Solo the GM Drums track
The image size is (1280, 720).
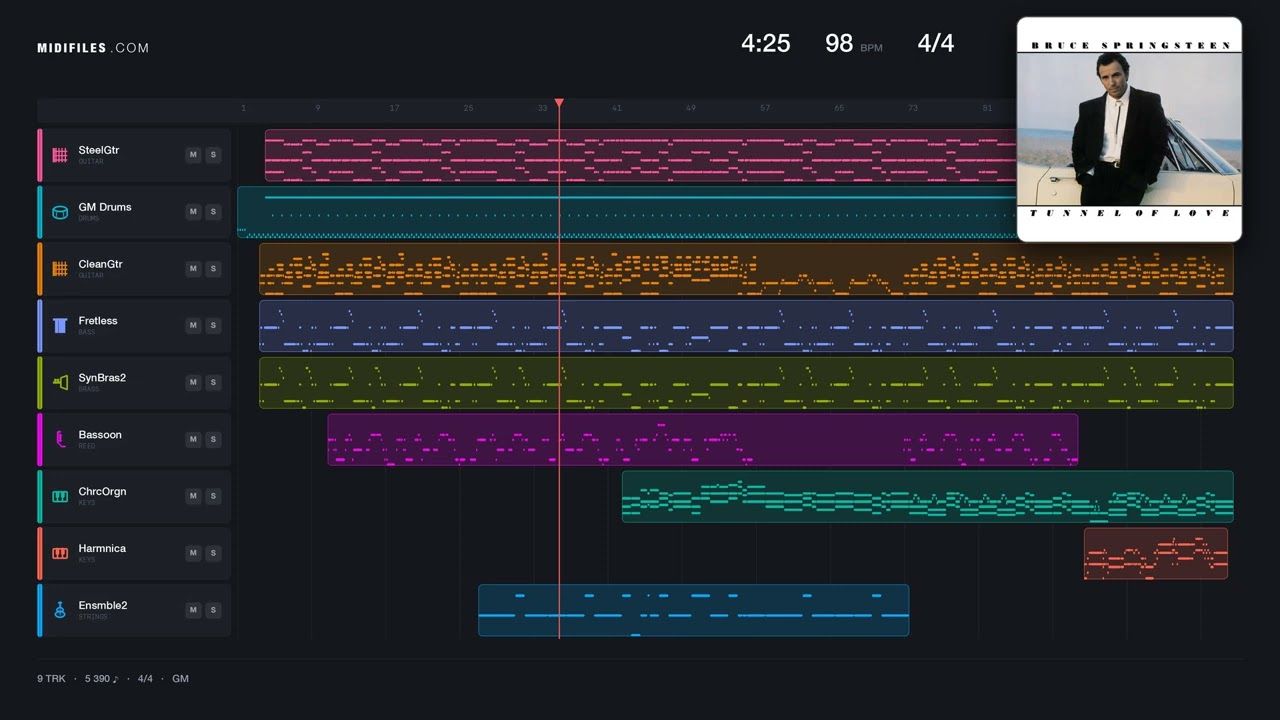(213, 212)
